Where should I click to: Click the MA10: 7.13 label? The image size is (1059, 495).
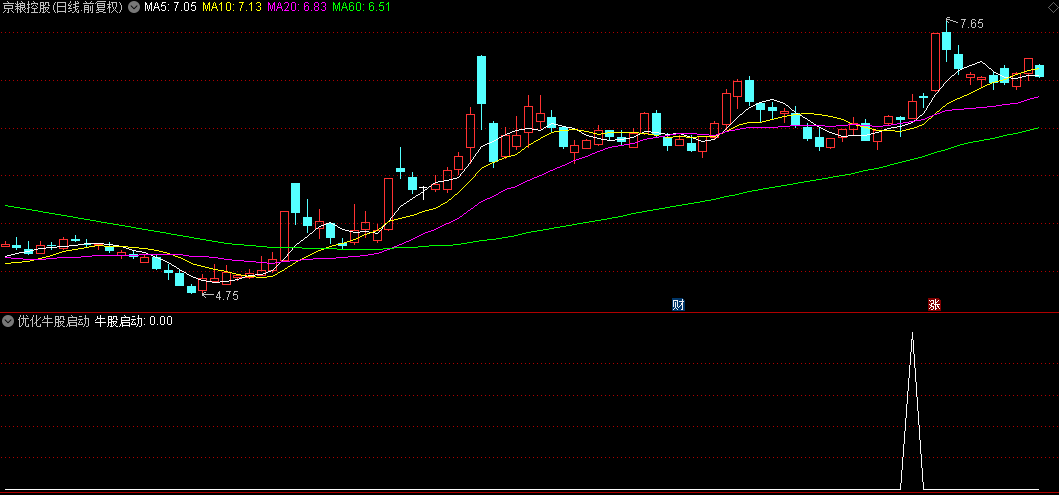232,7
